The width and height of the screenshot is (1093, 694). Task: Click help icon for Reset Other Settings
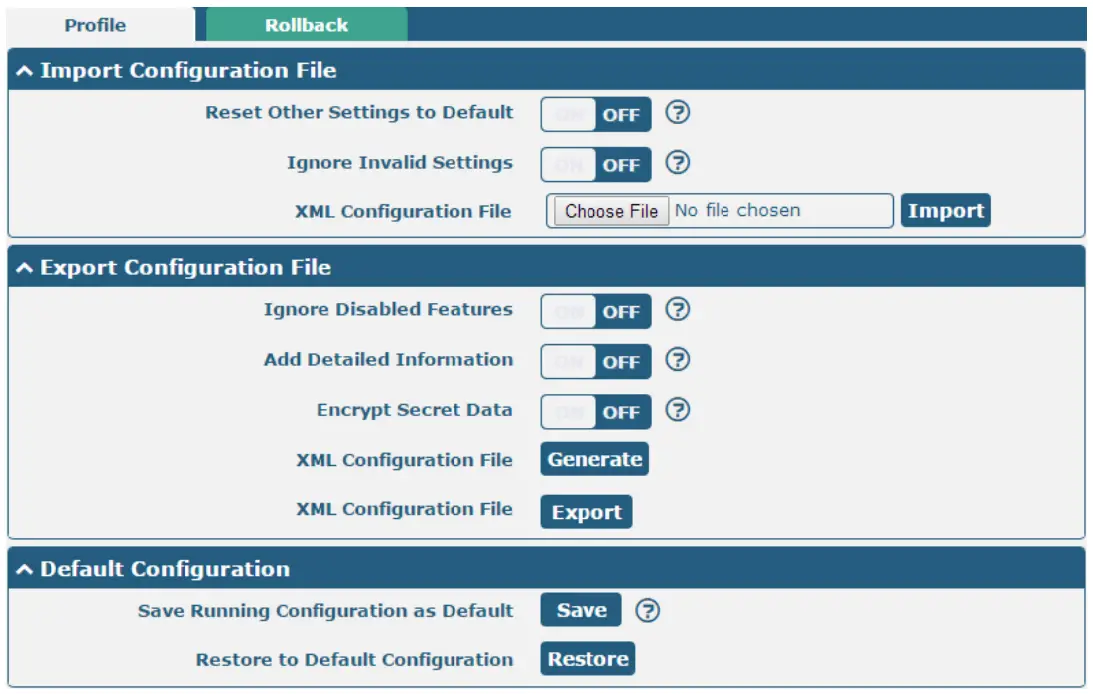678,113
